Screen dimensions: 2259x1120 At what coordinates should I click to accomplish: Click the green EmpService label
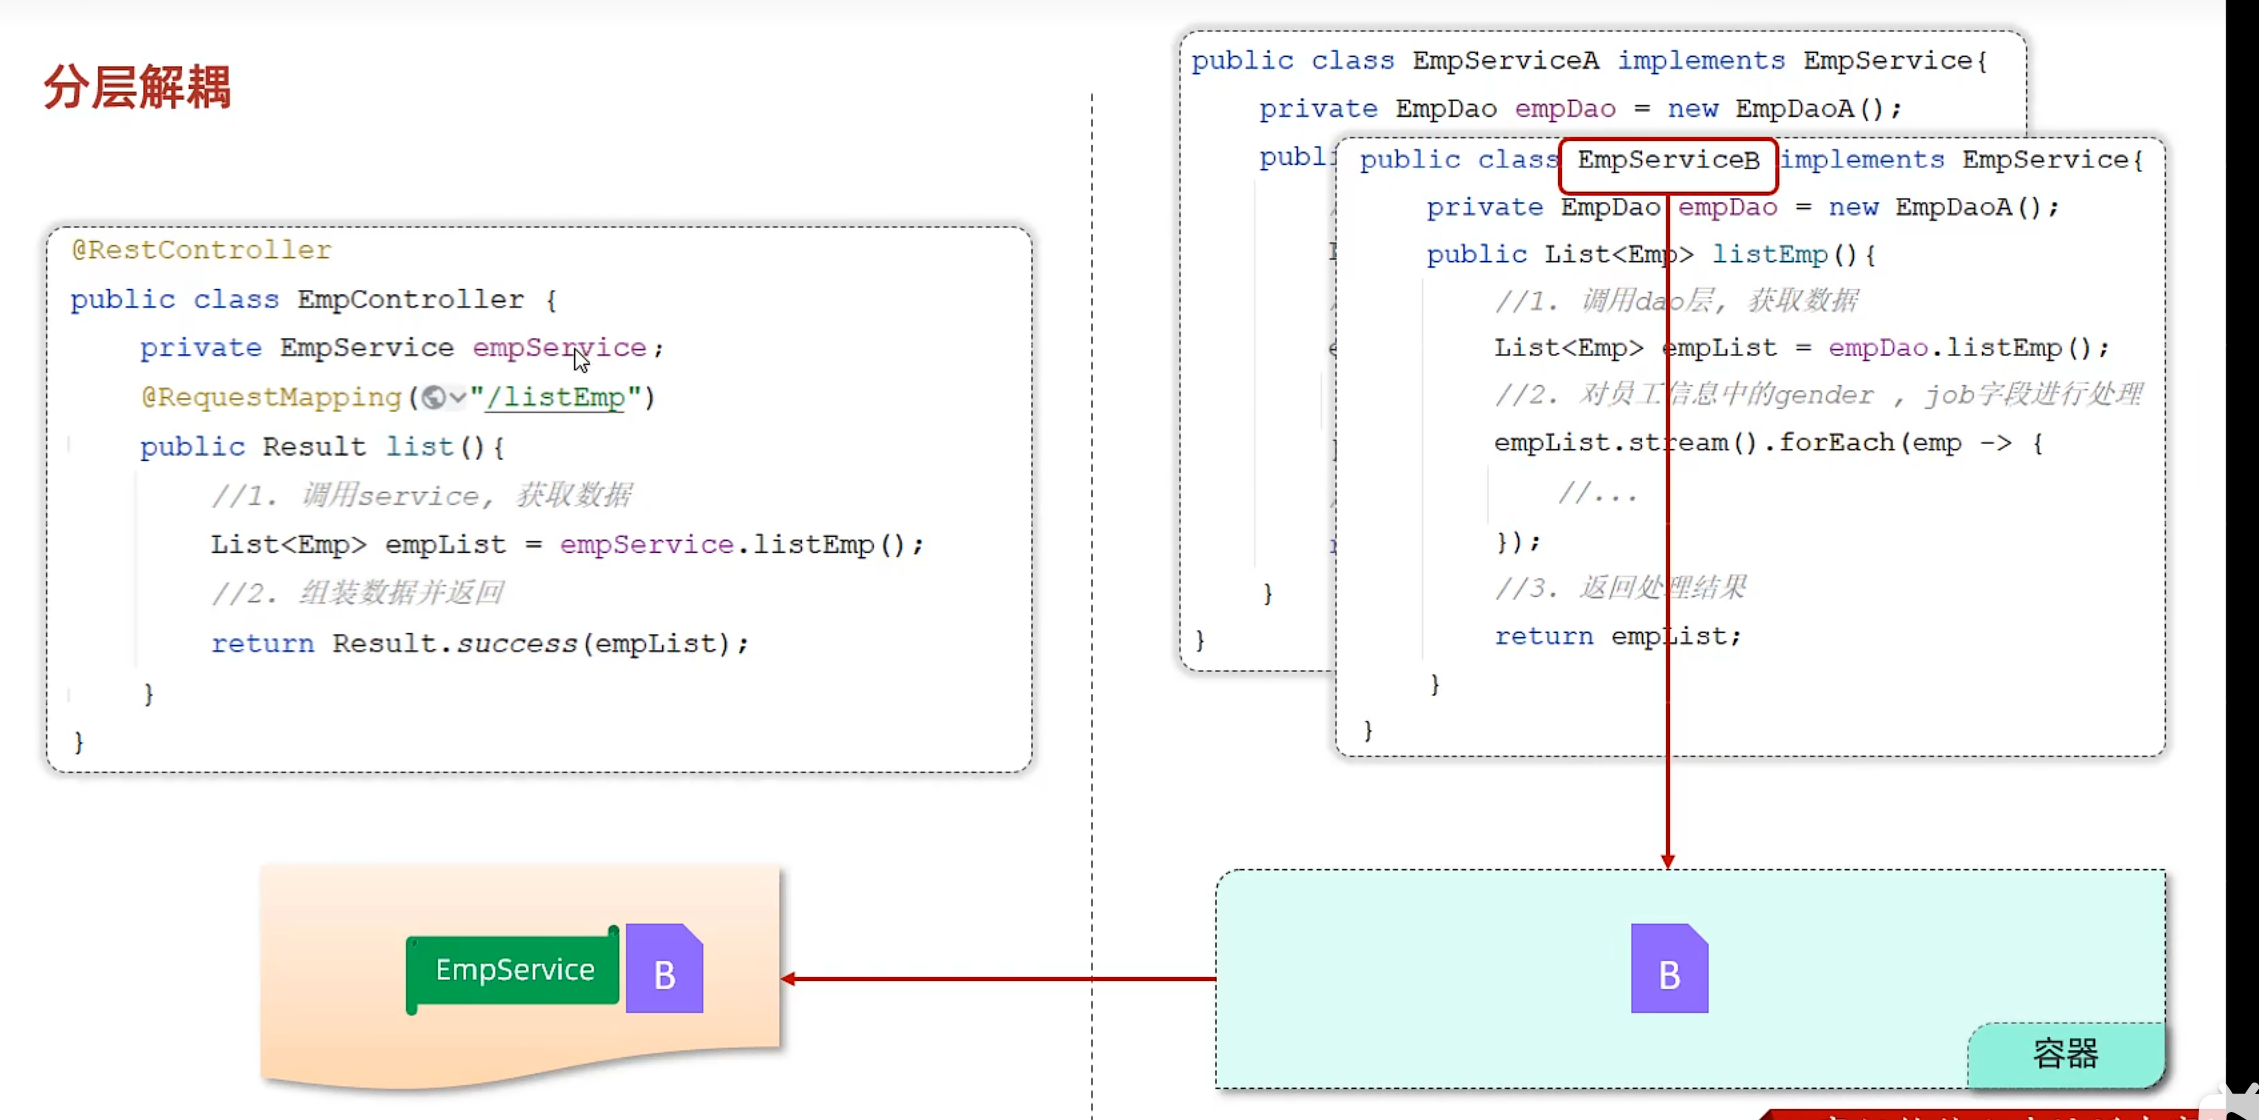(x=514, y=969)
